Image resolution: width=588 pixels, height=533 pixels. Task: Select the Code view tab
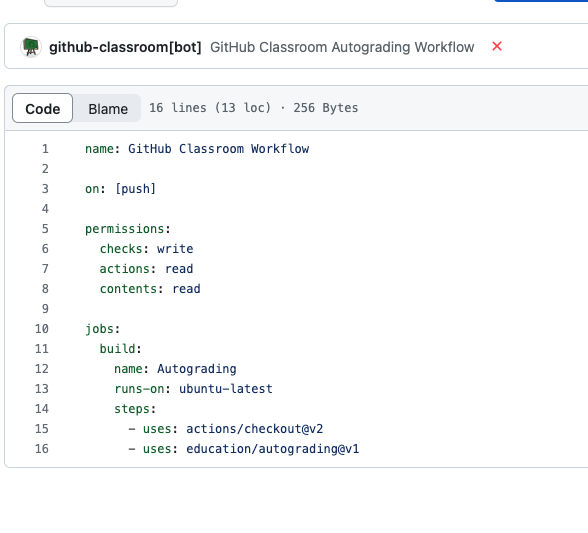(x=42, y=108)
